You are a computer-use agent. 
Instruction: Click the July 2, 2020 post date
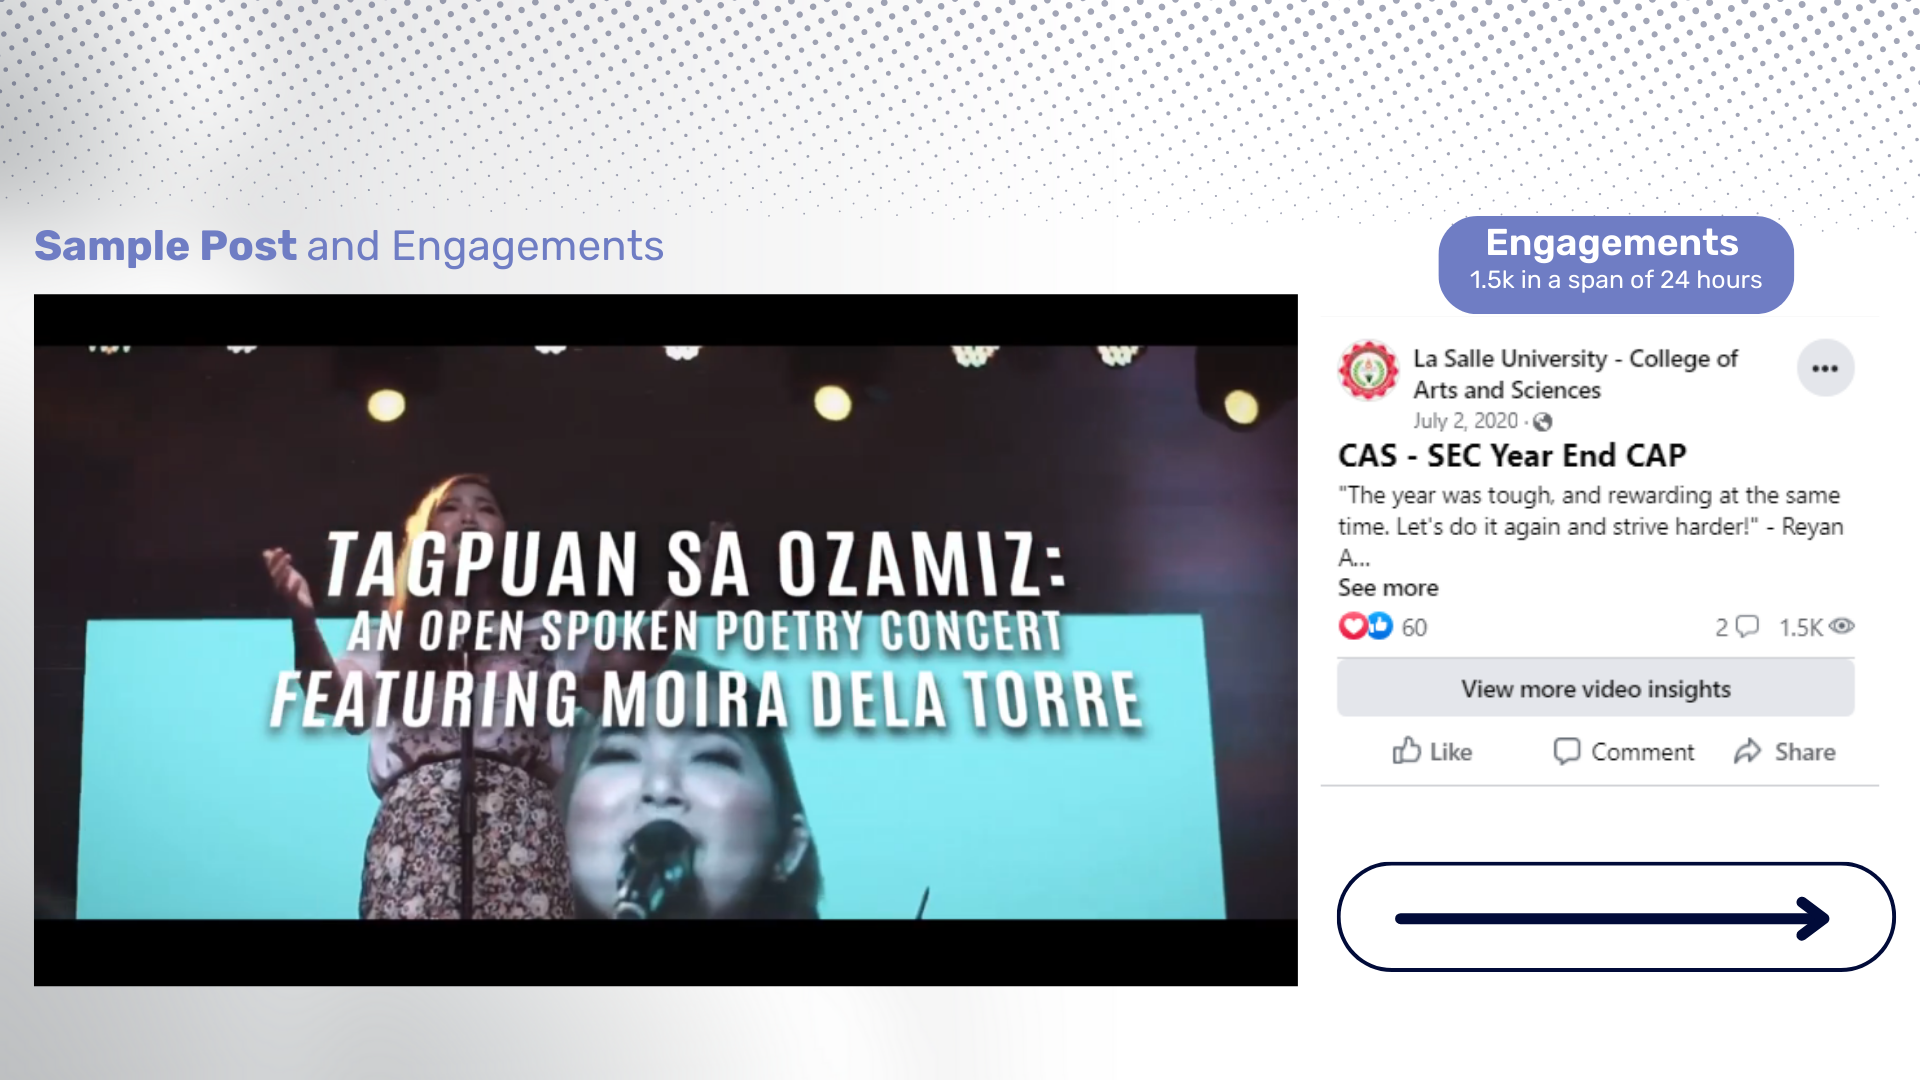click(x=1465, y=421)
